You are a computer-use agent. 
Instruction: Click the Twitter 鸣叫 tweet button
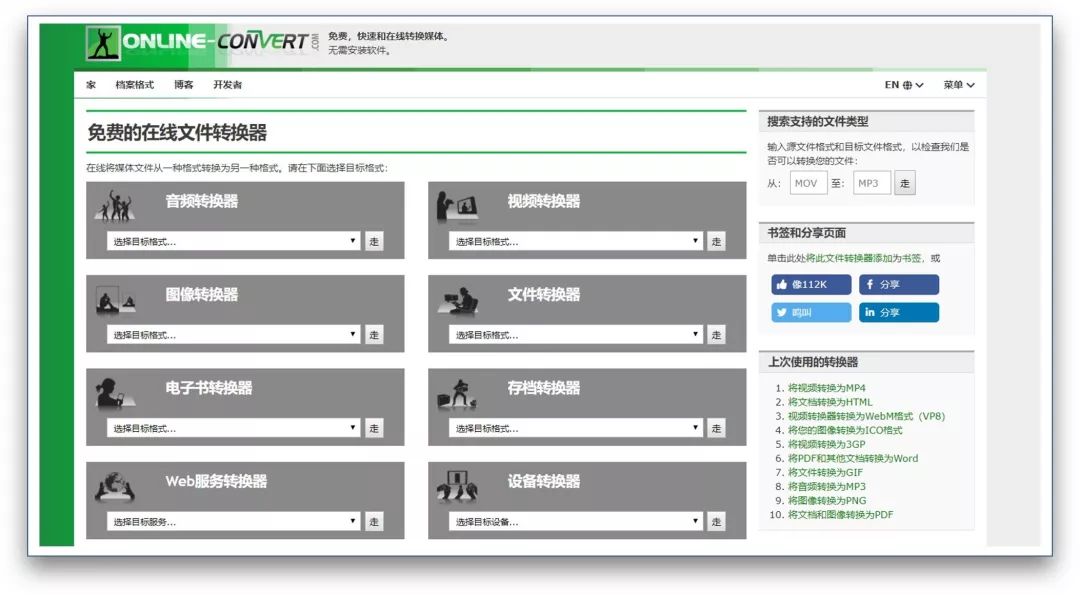(x=810, y=312)
